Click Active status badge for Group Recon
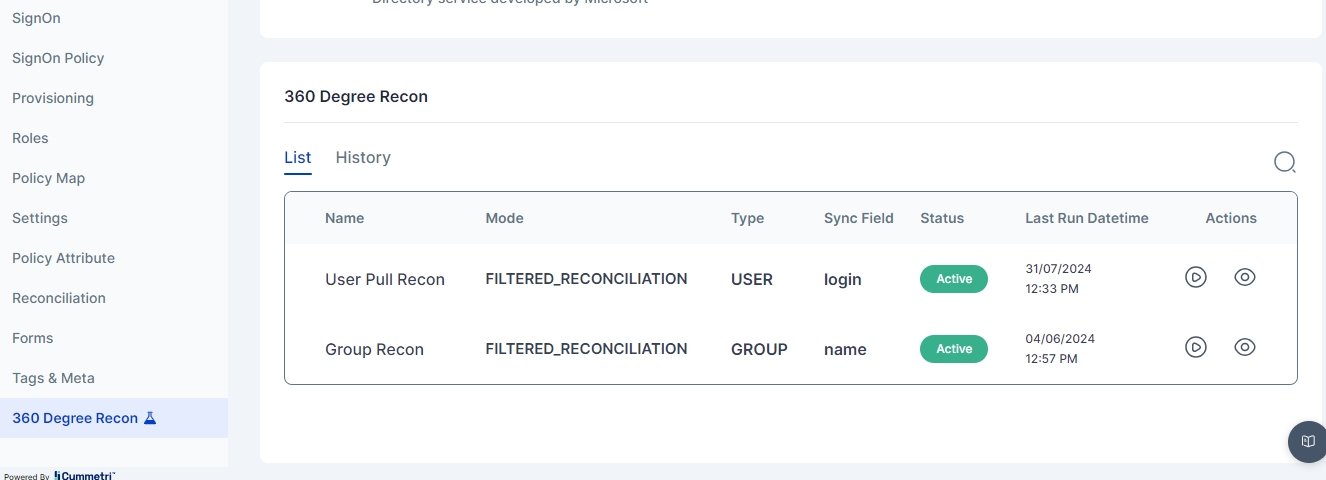The image size is (1326, 480). [x=953, y=349]
